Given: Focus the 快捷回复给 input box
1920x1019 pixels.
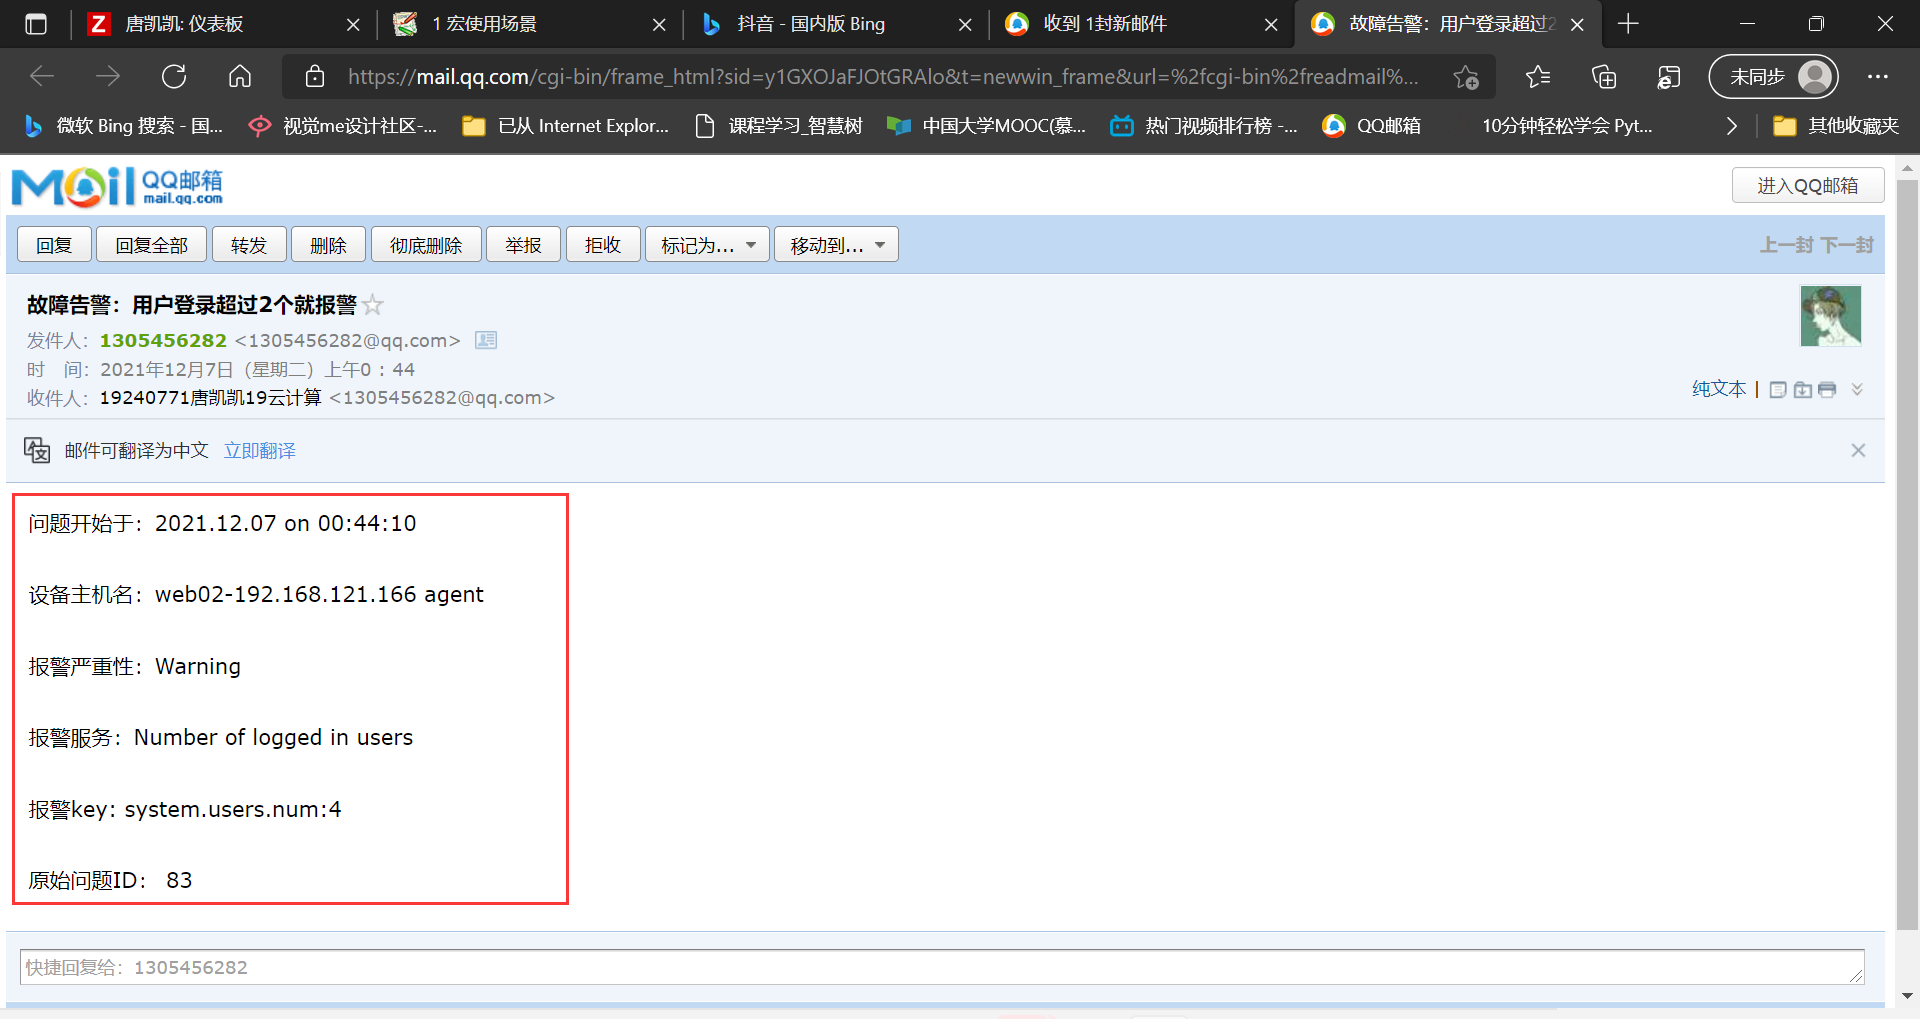Looking at the screenshot, I should tap(942, 967).
